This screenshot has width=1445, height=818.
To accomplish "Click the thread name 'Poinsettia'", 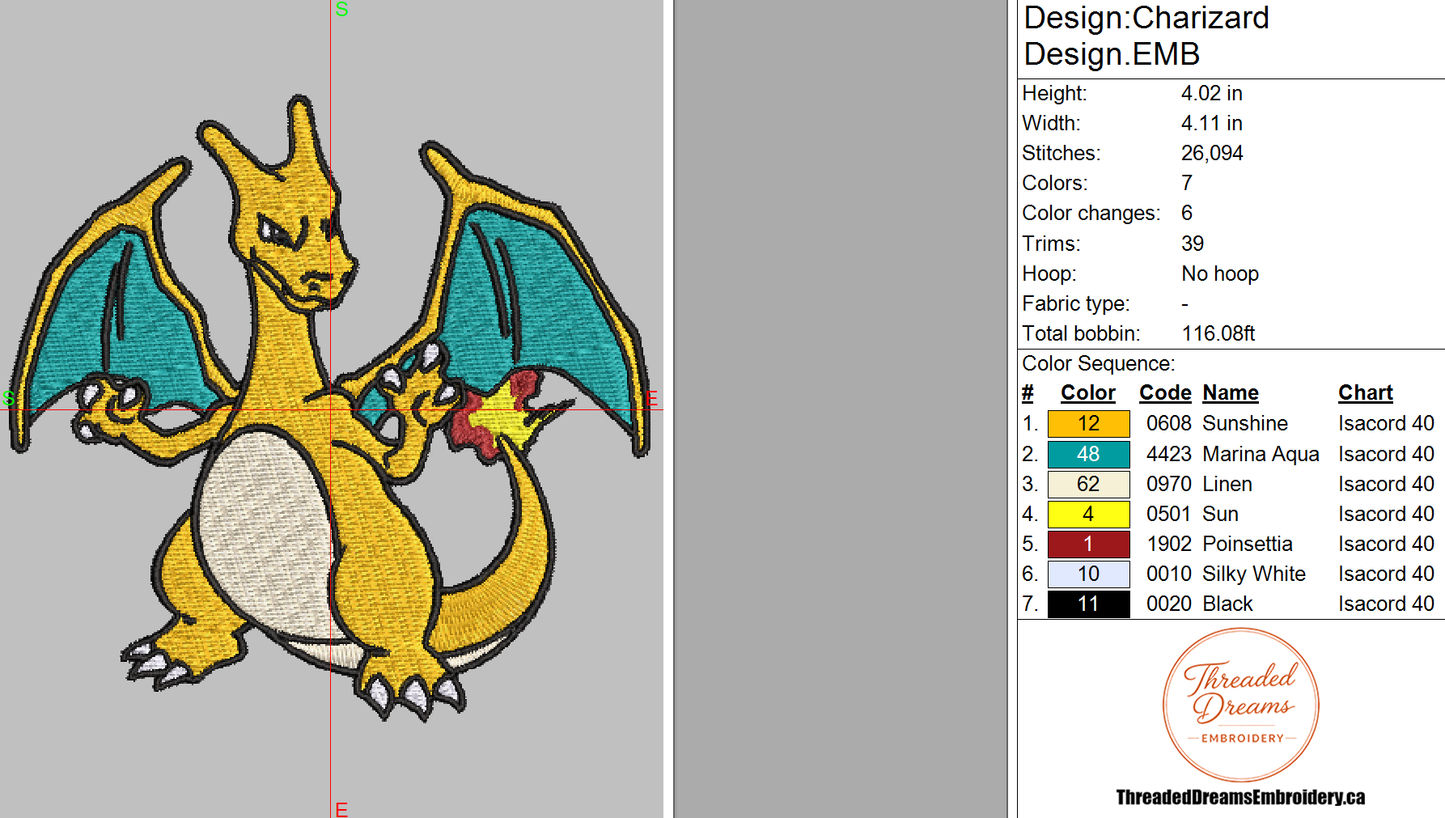I will [1247, 544].
